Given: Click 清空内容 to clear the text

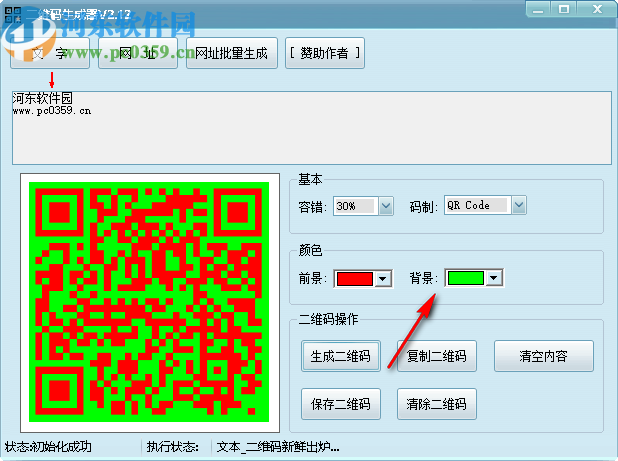Looking at the screenshot, I should (x=544, y=356).
